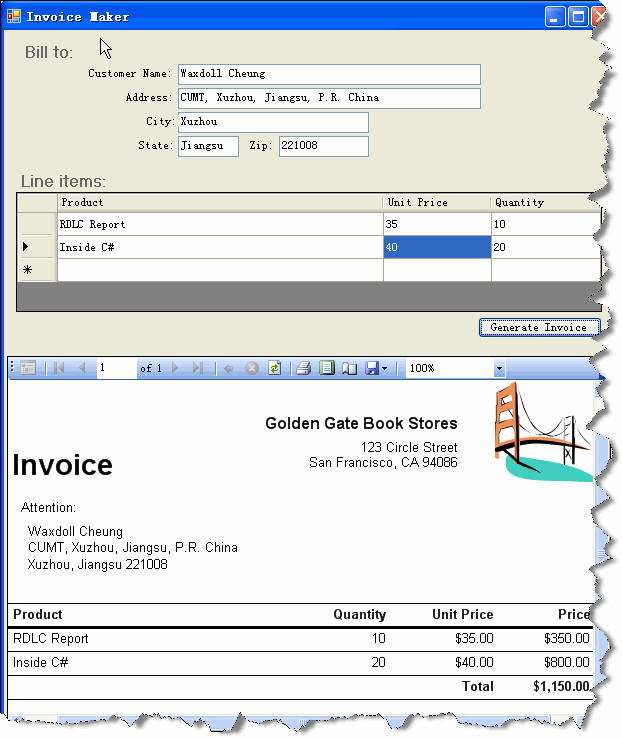Edit the Zip field
Viewport: 622px width, 738px height.
pyautogui.click(x=324, y=146)
